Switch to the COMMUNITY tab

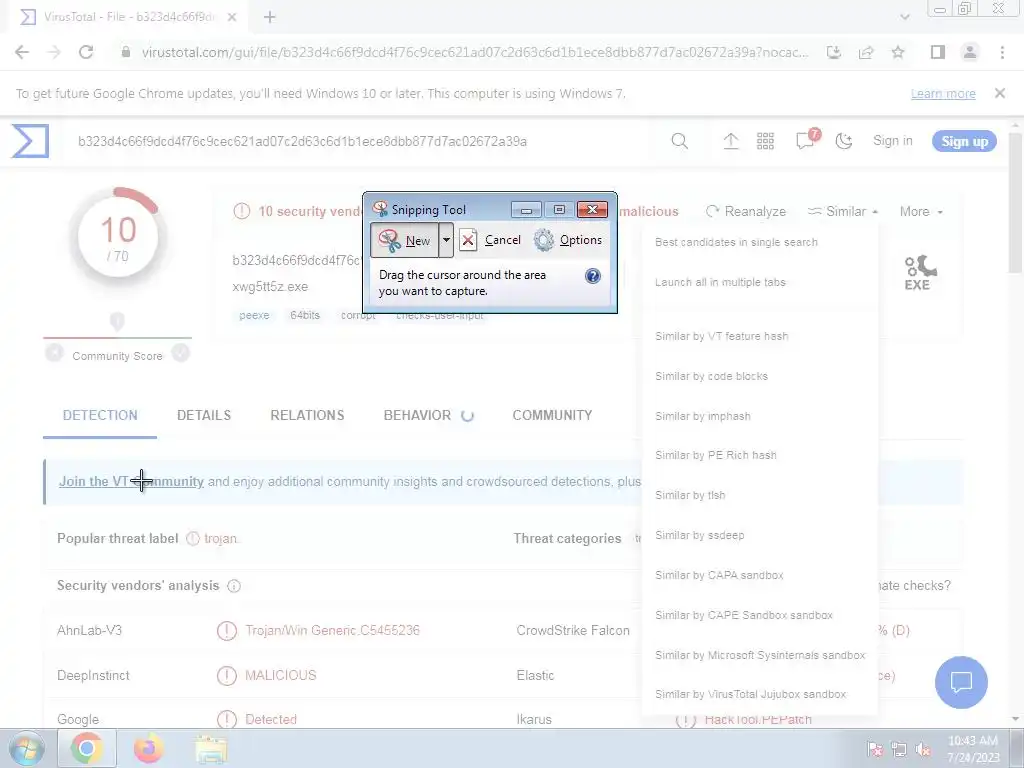[552, 415]
